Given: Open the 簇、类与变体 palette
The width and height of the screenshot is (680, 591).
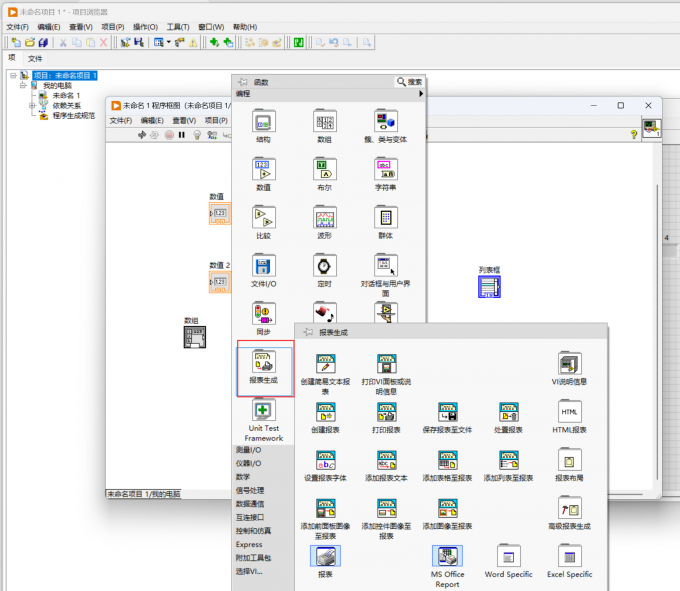Looking at the screenshot, I should (x=386, y=121).
